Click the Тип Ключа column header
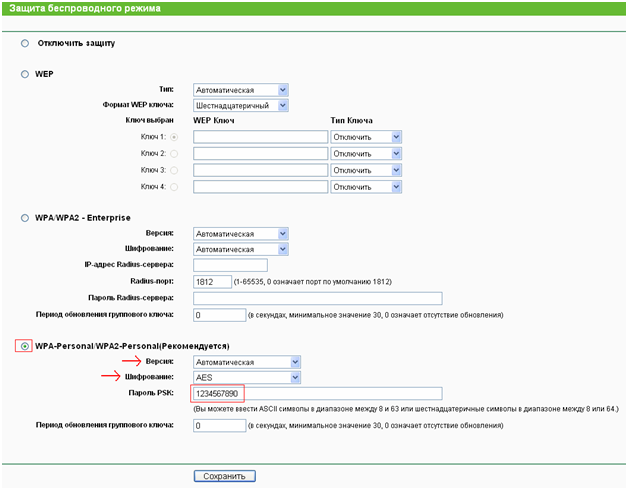Image resolution: width=628 pixels, height=490 pixels. pyautogui.click(x=351, y=121)
